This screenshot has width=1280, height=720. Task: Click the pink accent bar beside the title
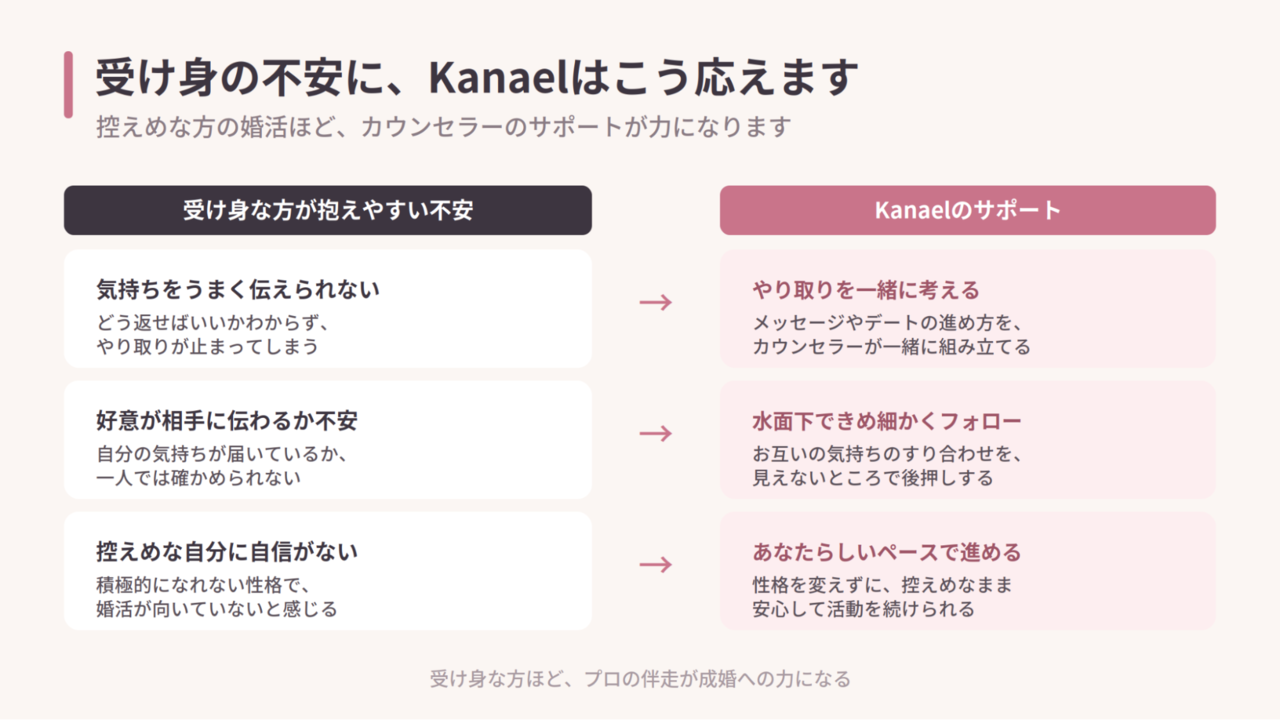(68, 84)
